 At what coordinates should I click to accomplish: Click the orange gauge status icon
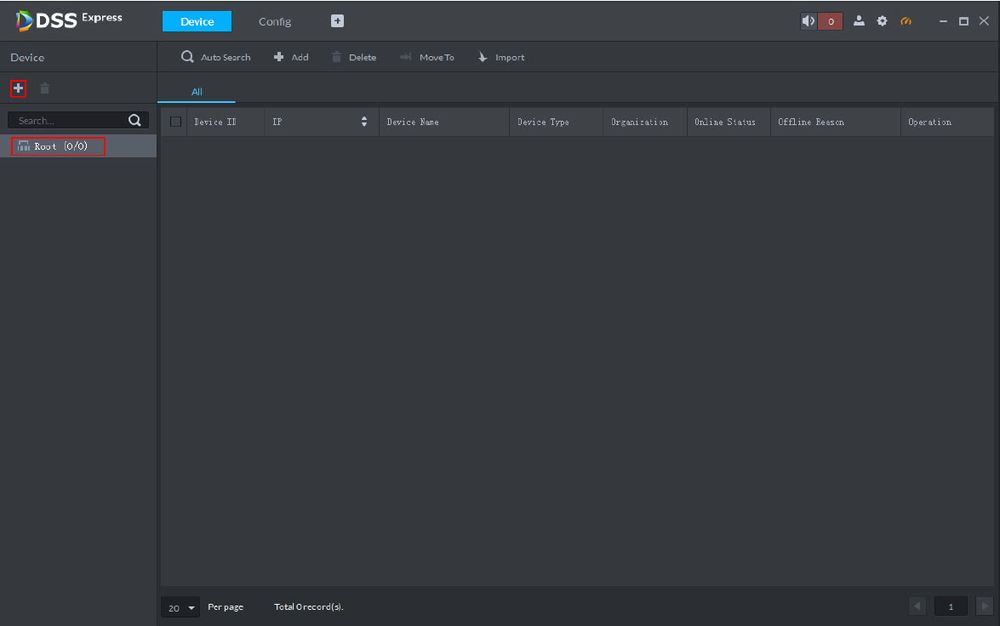tap(906, 21)
